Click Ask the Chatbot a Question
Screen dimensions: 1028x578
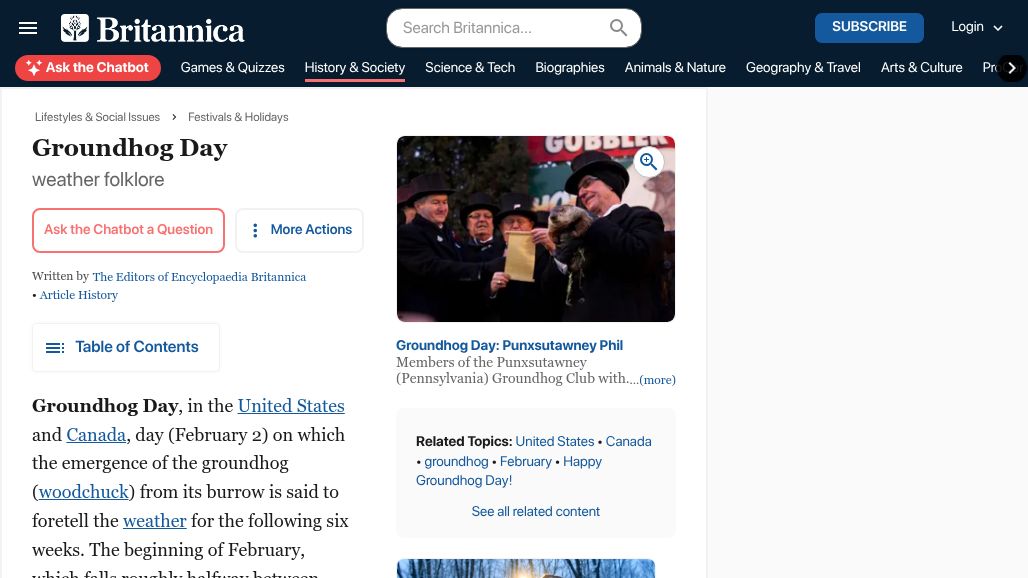tap(128, 230)
